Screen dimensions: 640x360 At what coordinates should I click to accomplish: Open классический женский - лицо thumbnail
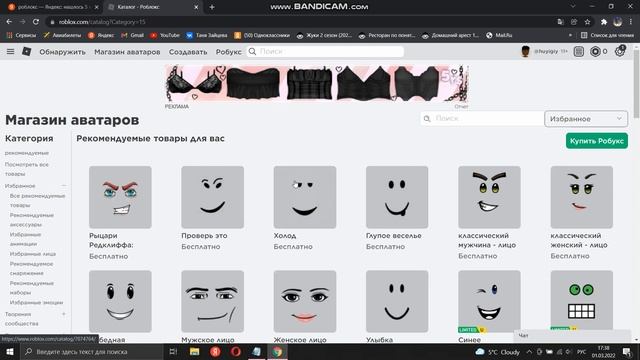click(x=582, y=197)
